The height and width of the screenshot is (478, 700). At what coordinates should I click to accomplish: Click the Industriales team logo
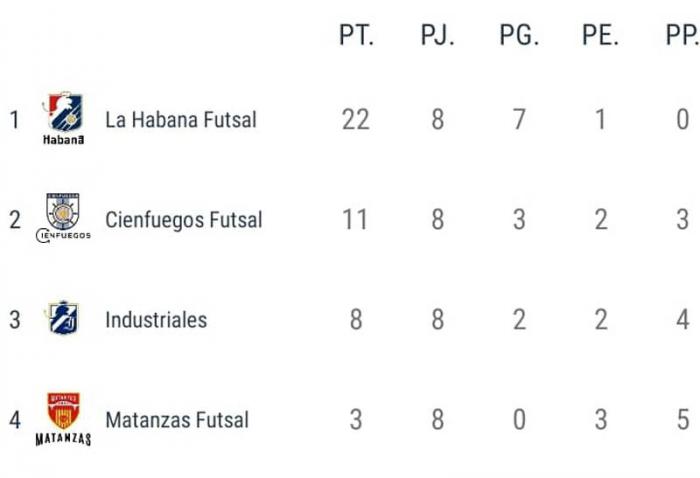63,319
